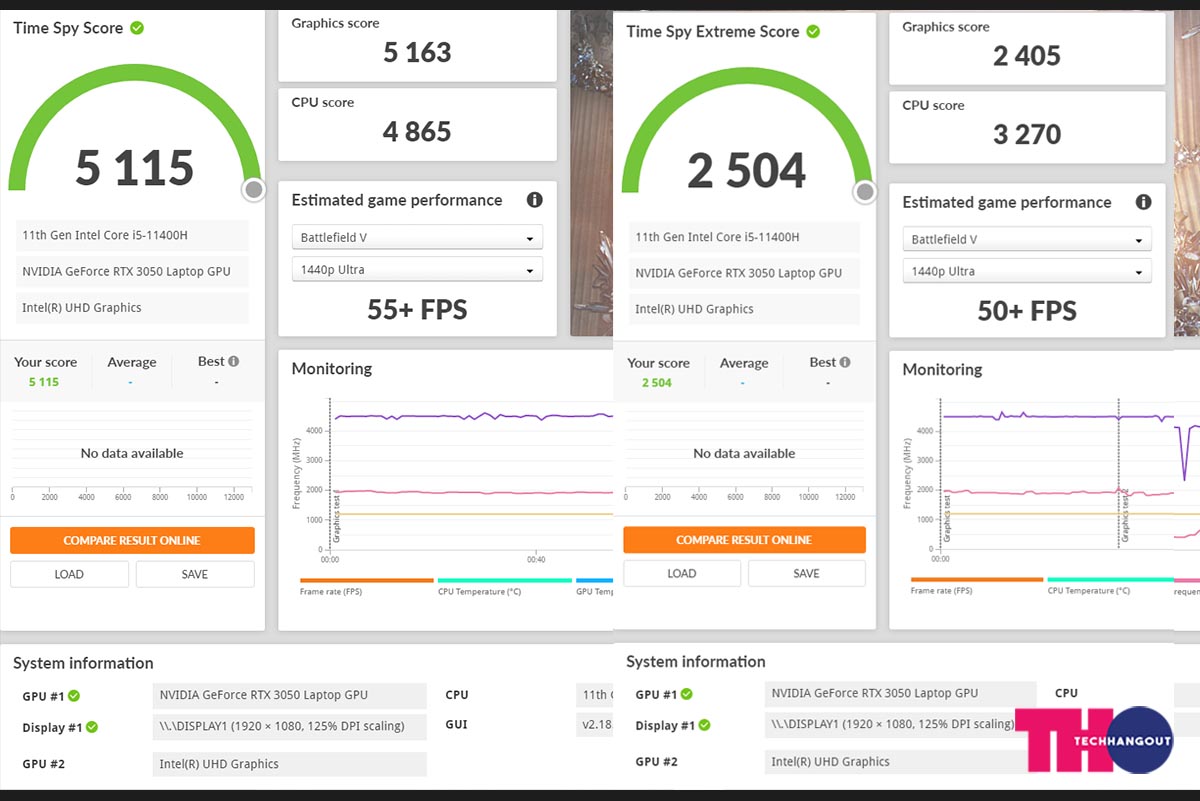
Task: Select the orange Frame rate legend bar in Time Spy monitoring
Action: (367, 580)
